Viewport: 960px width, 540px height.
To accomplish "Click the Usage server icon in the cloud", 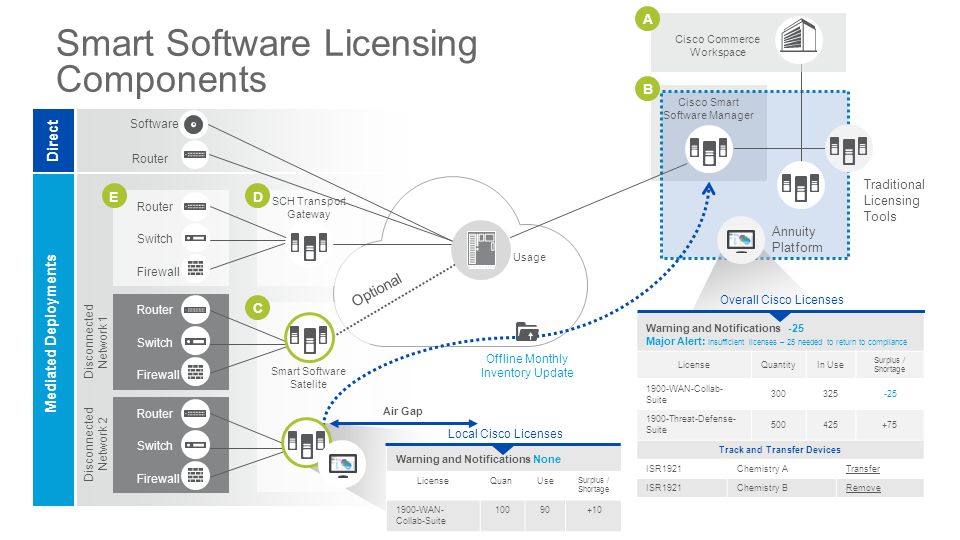I will (481, 249).
